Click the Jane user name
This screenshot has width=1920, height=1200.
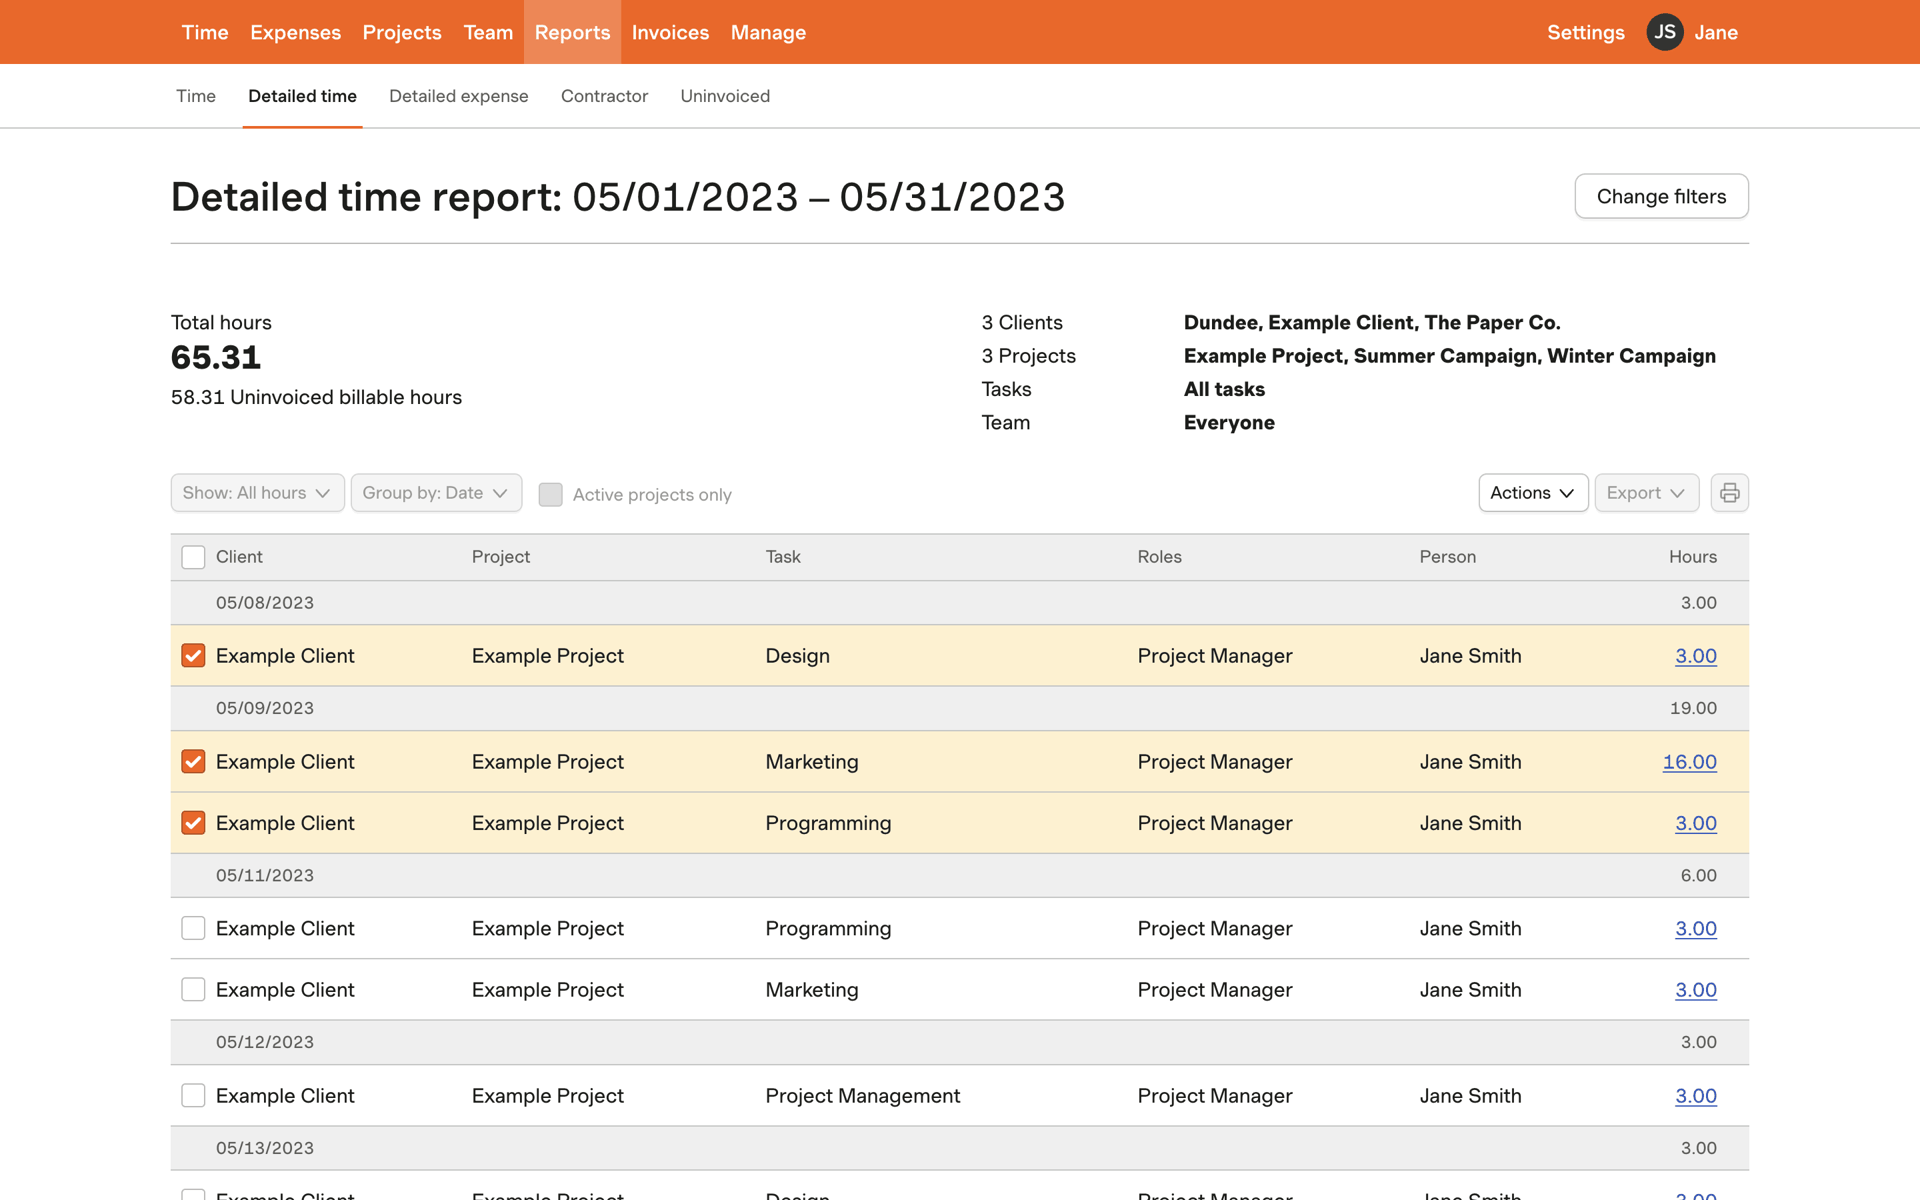tap(1716, 32)
